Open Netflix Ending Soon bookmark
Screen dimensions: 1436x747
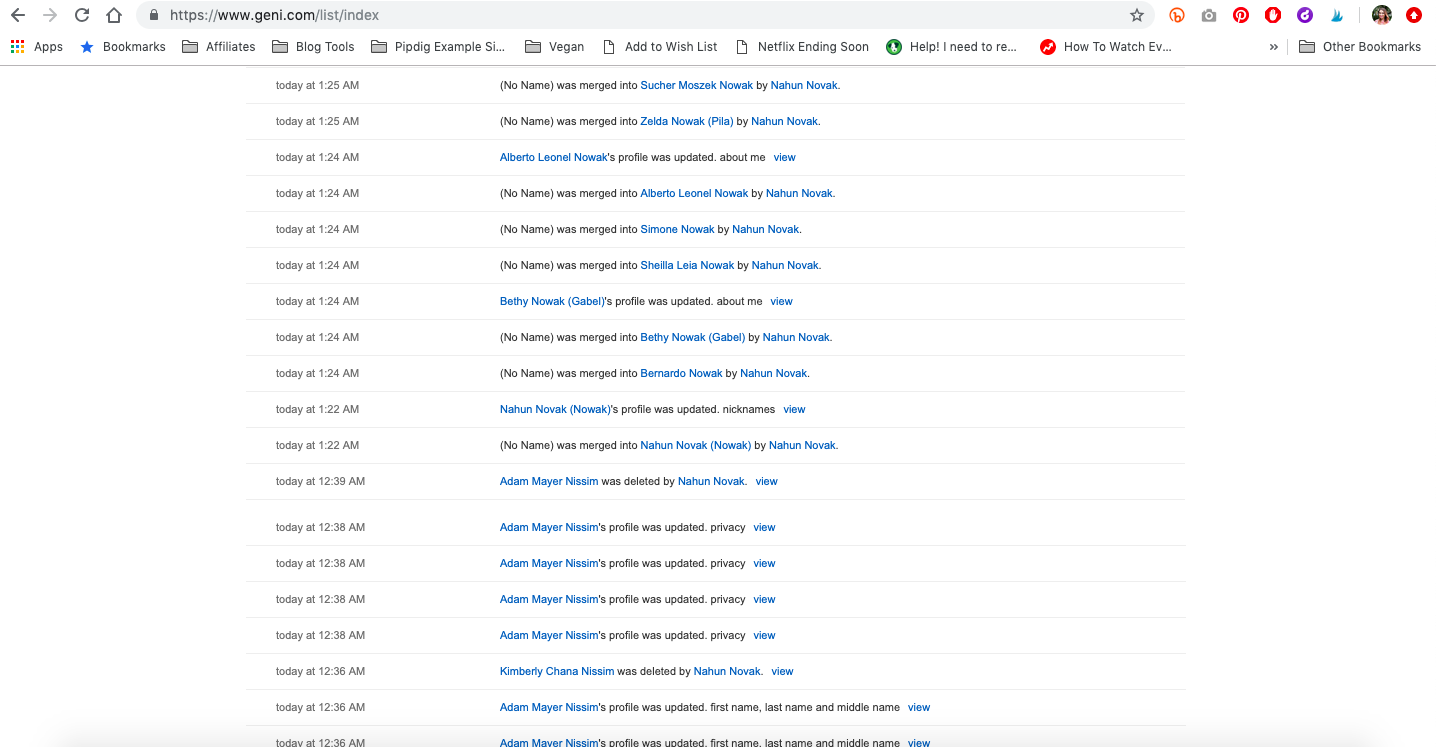coord(802,47)
